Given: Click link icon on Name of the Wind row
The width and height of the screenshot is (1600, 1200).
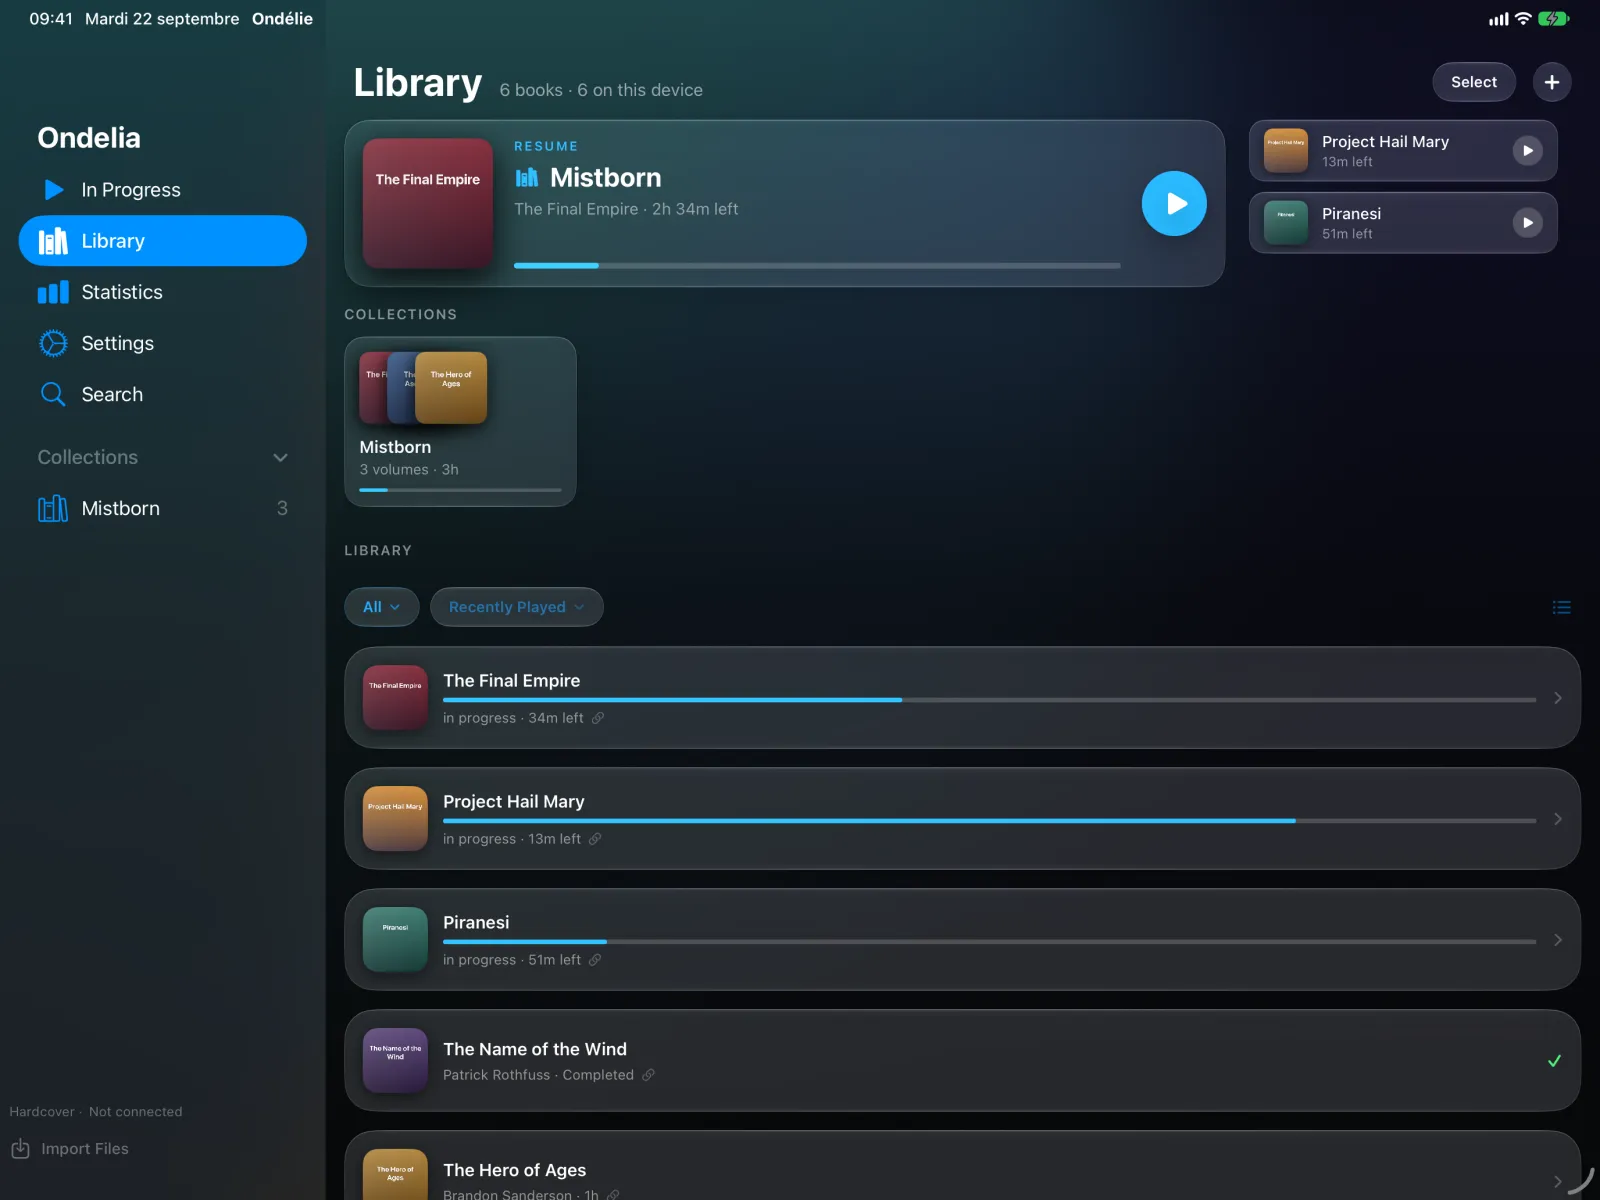Looking at the screenshot, I should pyautogui.click(x=648, y=1075).
